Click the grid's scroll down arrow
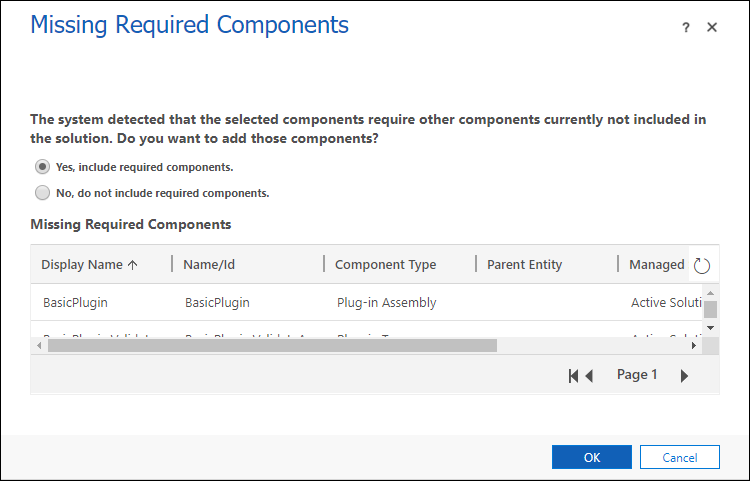 coord(710,327)
